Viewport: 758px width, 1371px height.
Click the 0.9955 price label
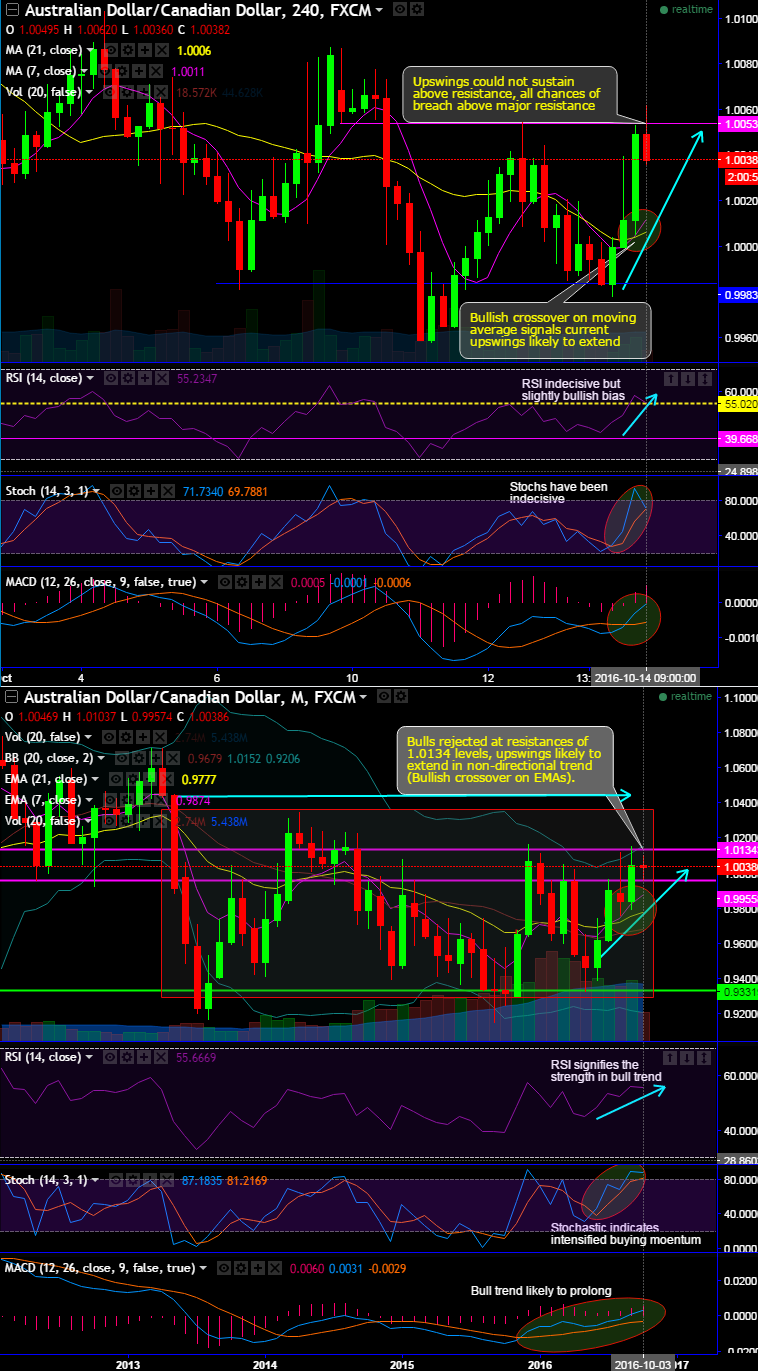point(738,899)
